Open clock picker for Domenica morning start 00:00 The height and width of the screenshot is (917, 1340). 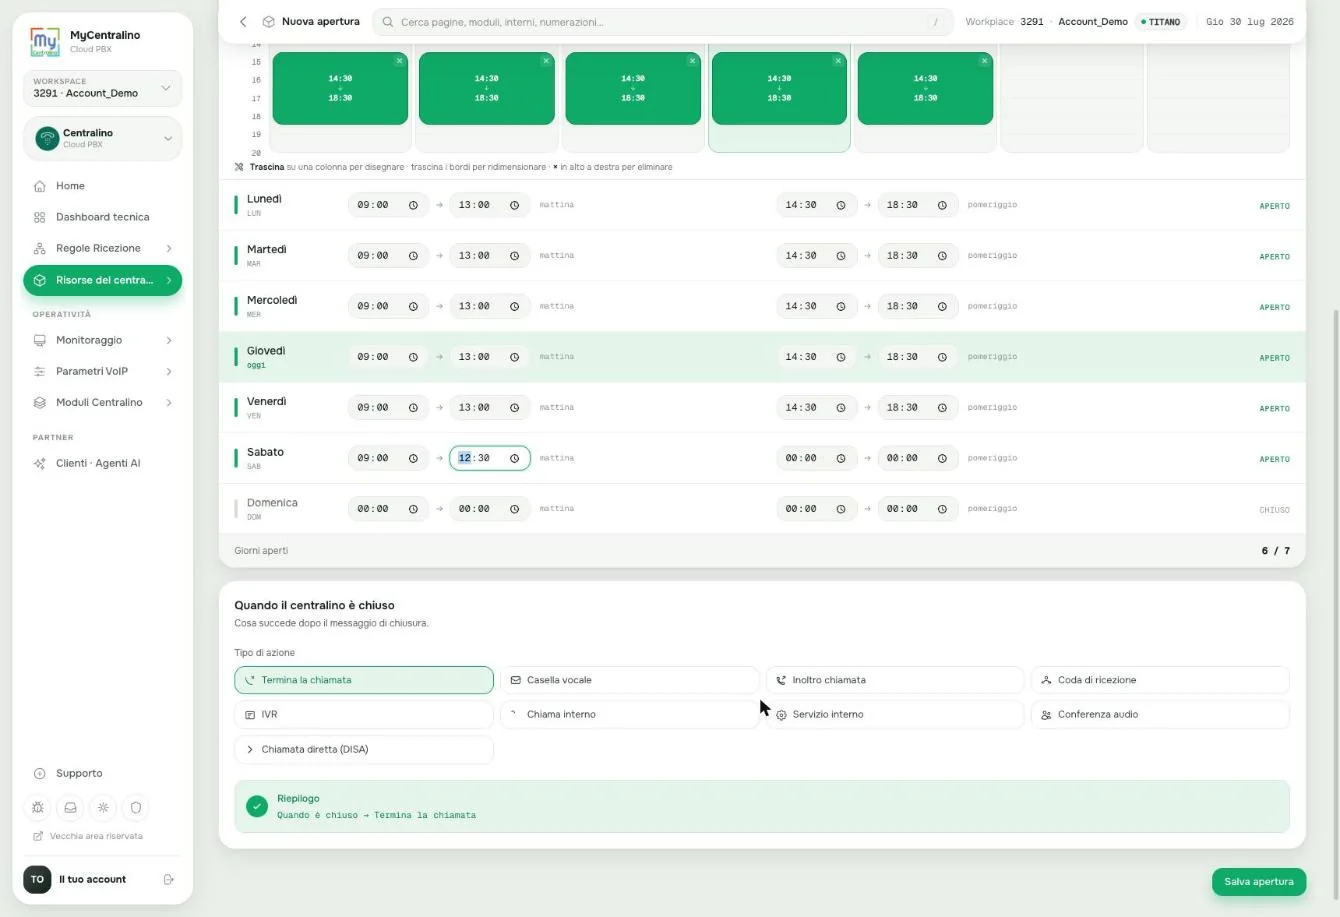click(413, 509)
